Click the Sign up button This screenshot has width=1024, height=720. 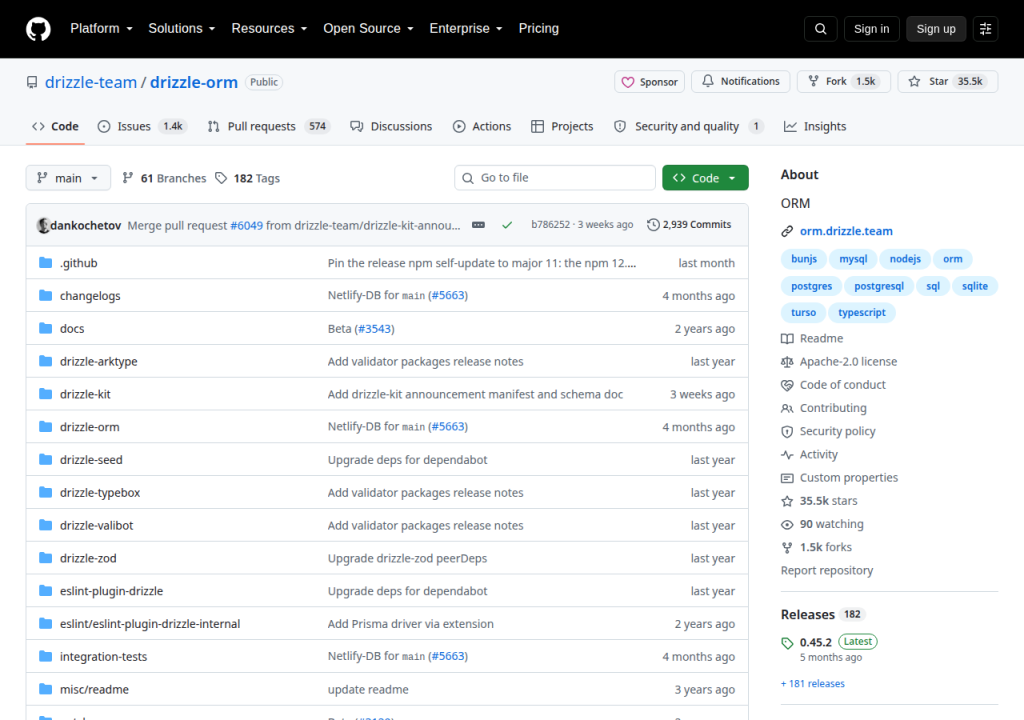pyautogui.click(x=936, y=29)
